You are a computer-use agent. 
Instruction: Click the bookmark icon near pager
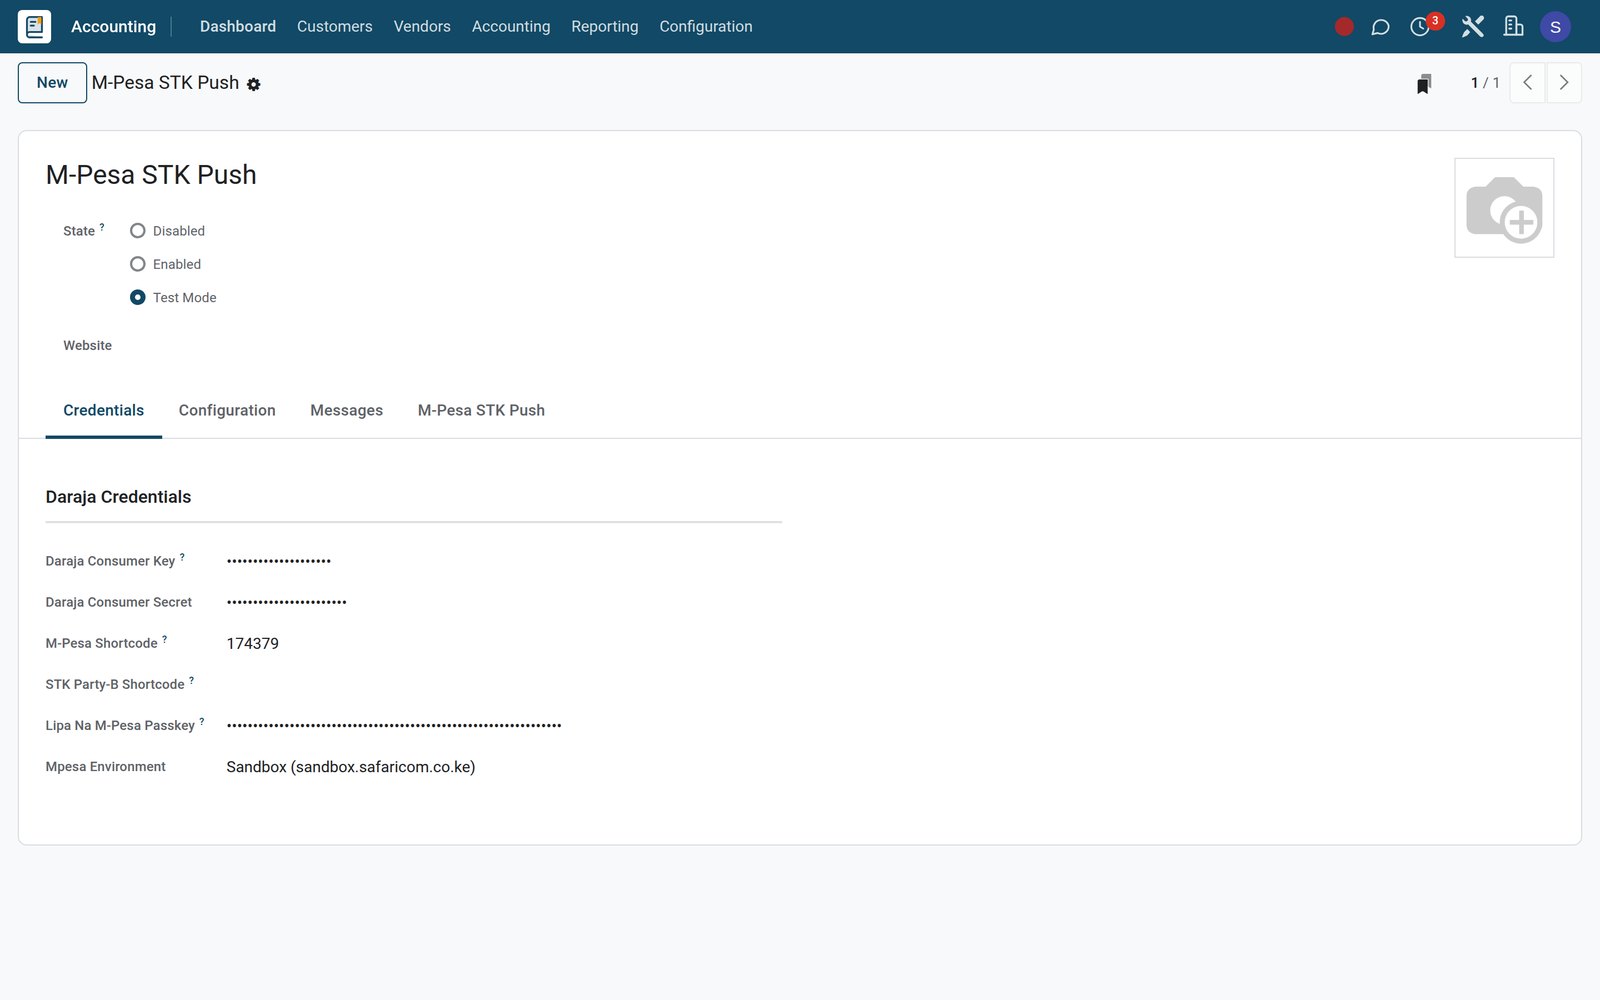click(1424, 84)
